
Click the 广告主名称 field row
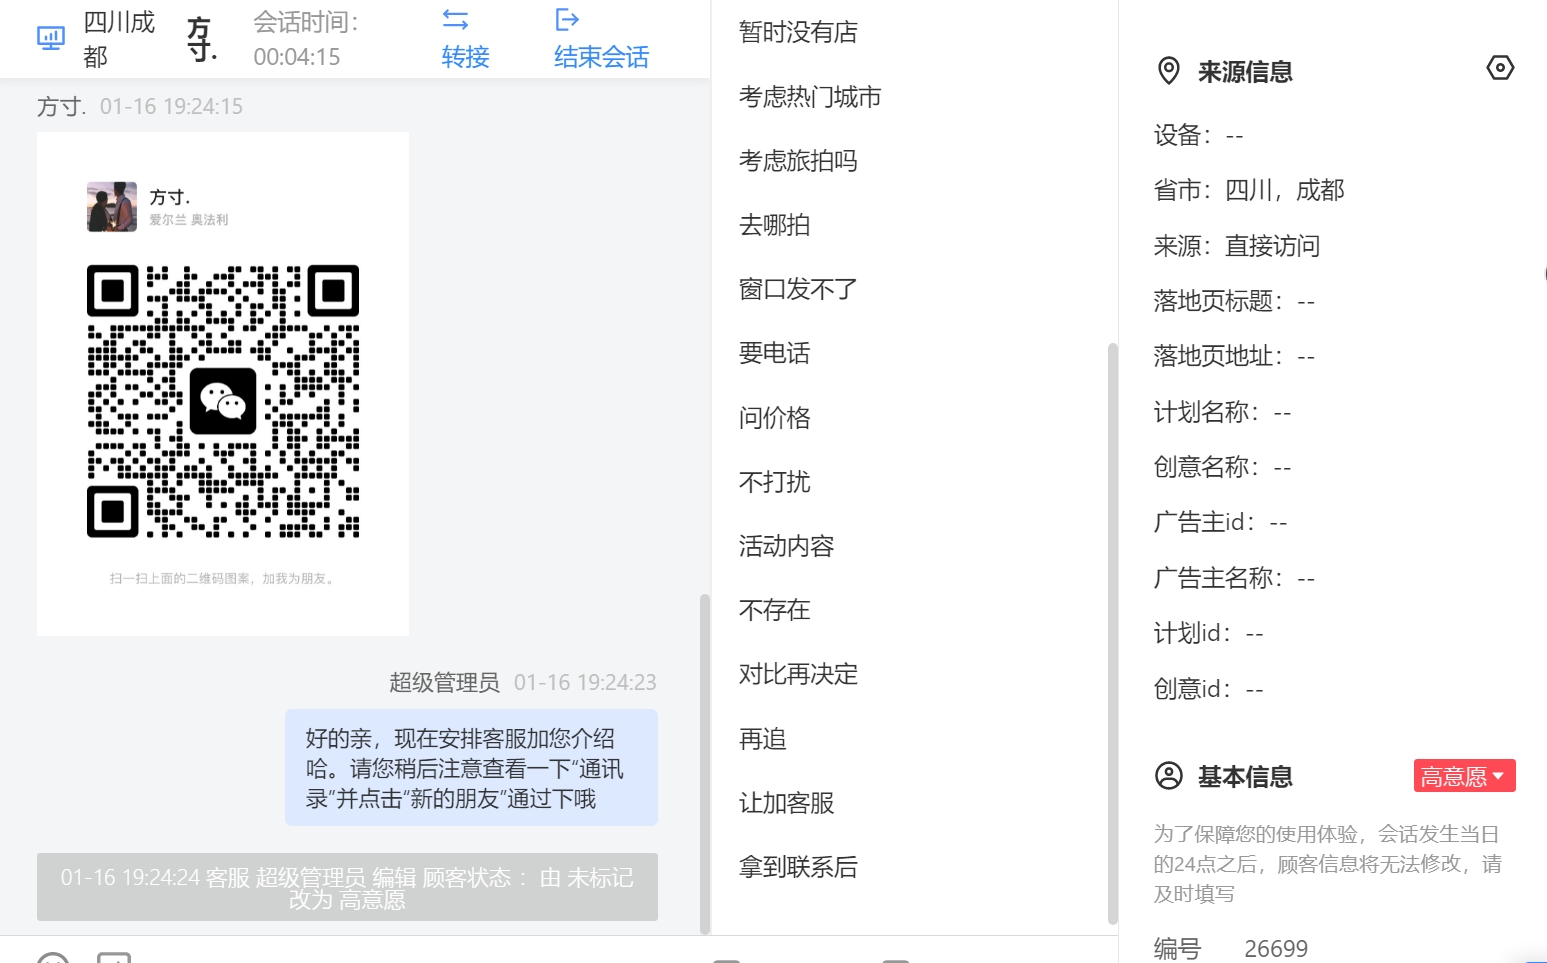pos(1234,578)
